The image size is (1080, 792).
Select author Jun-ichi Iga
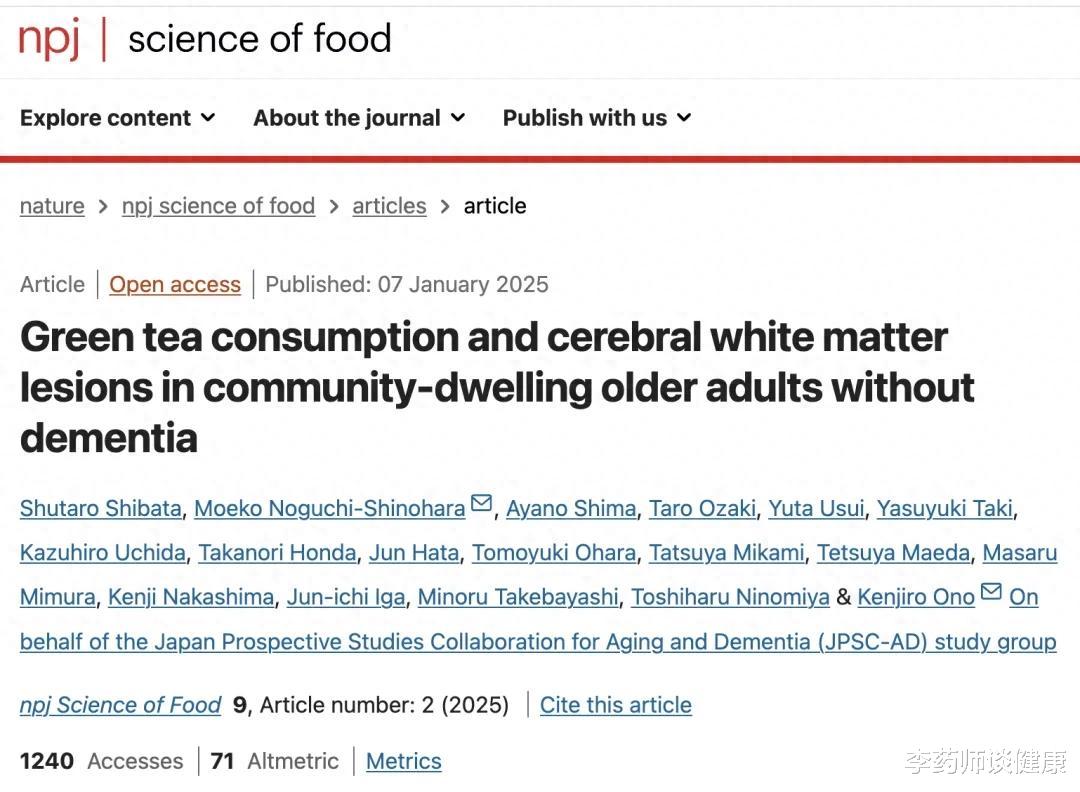346,597
